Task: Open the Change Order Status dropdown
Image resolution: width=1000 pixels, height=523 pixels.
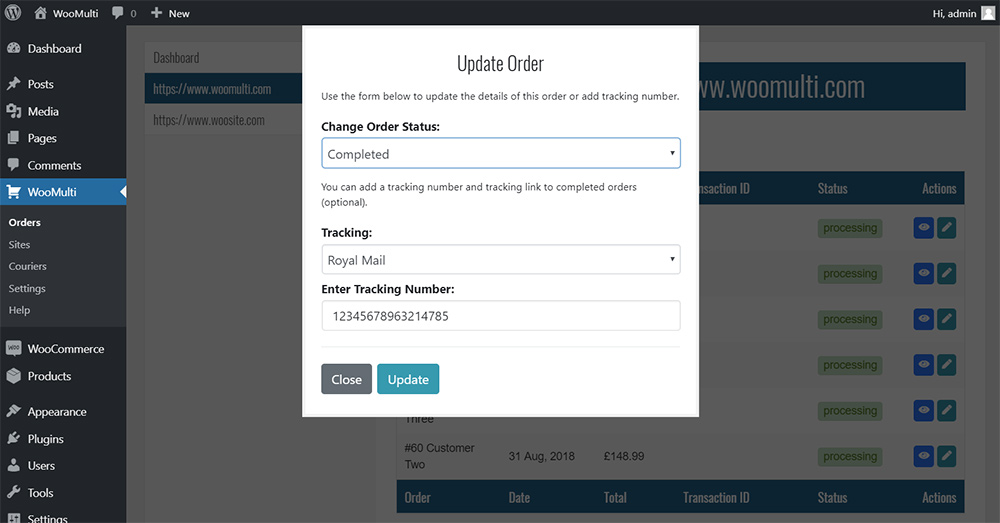Action: (500, 154)
